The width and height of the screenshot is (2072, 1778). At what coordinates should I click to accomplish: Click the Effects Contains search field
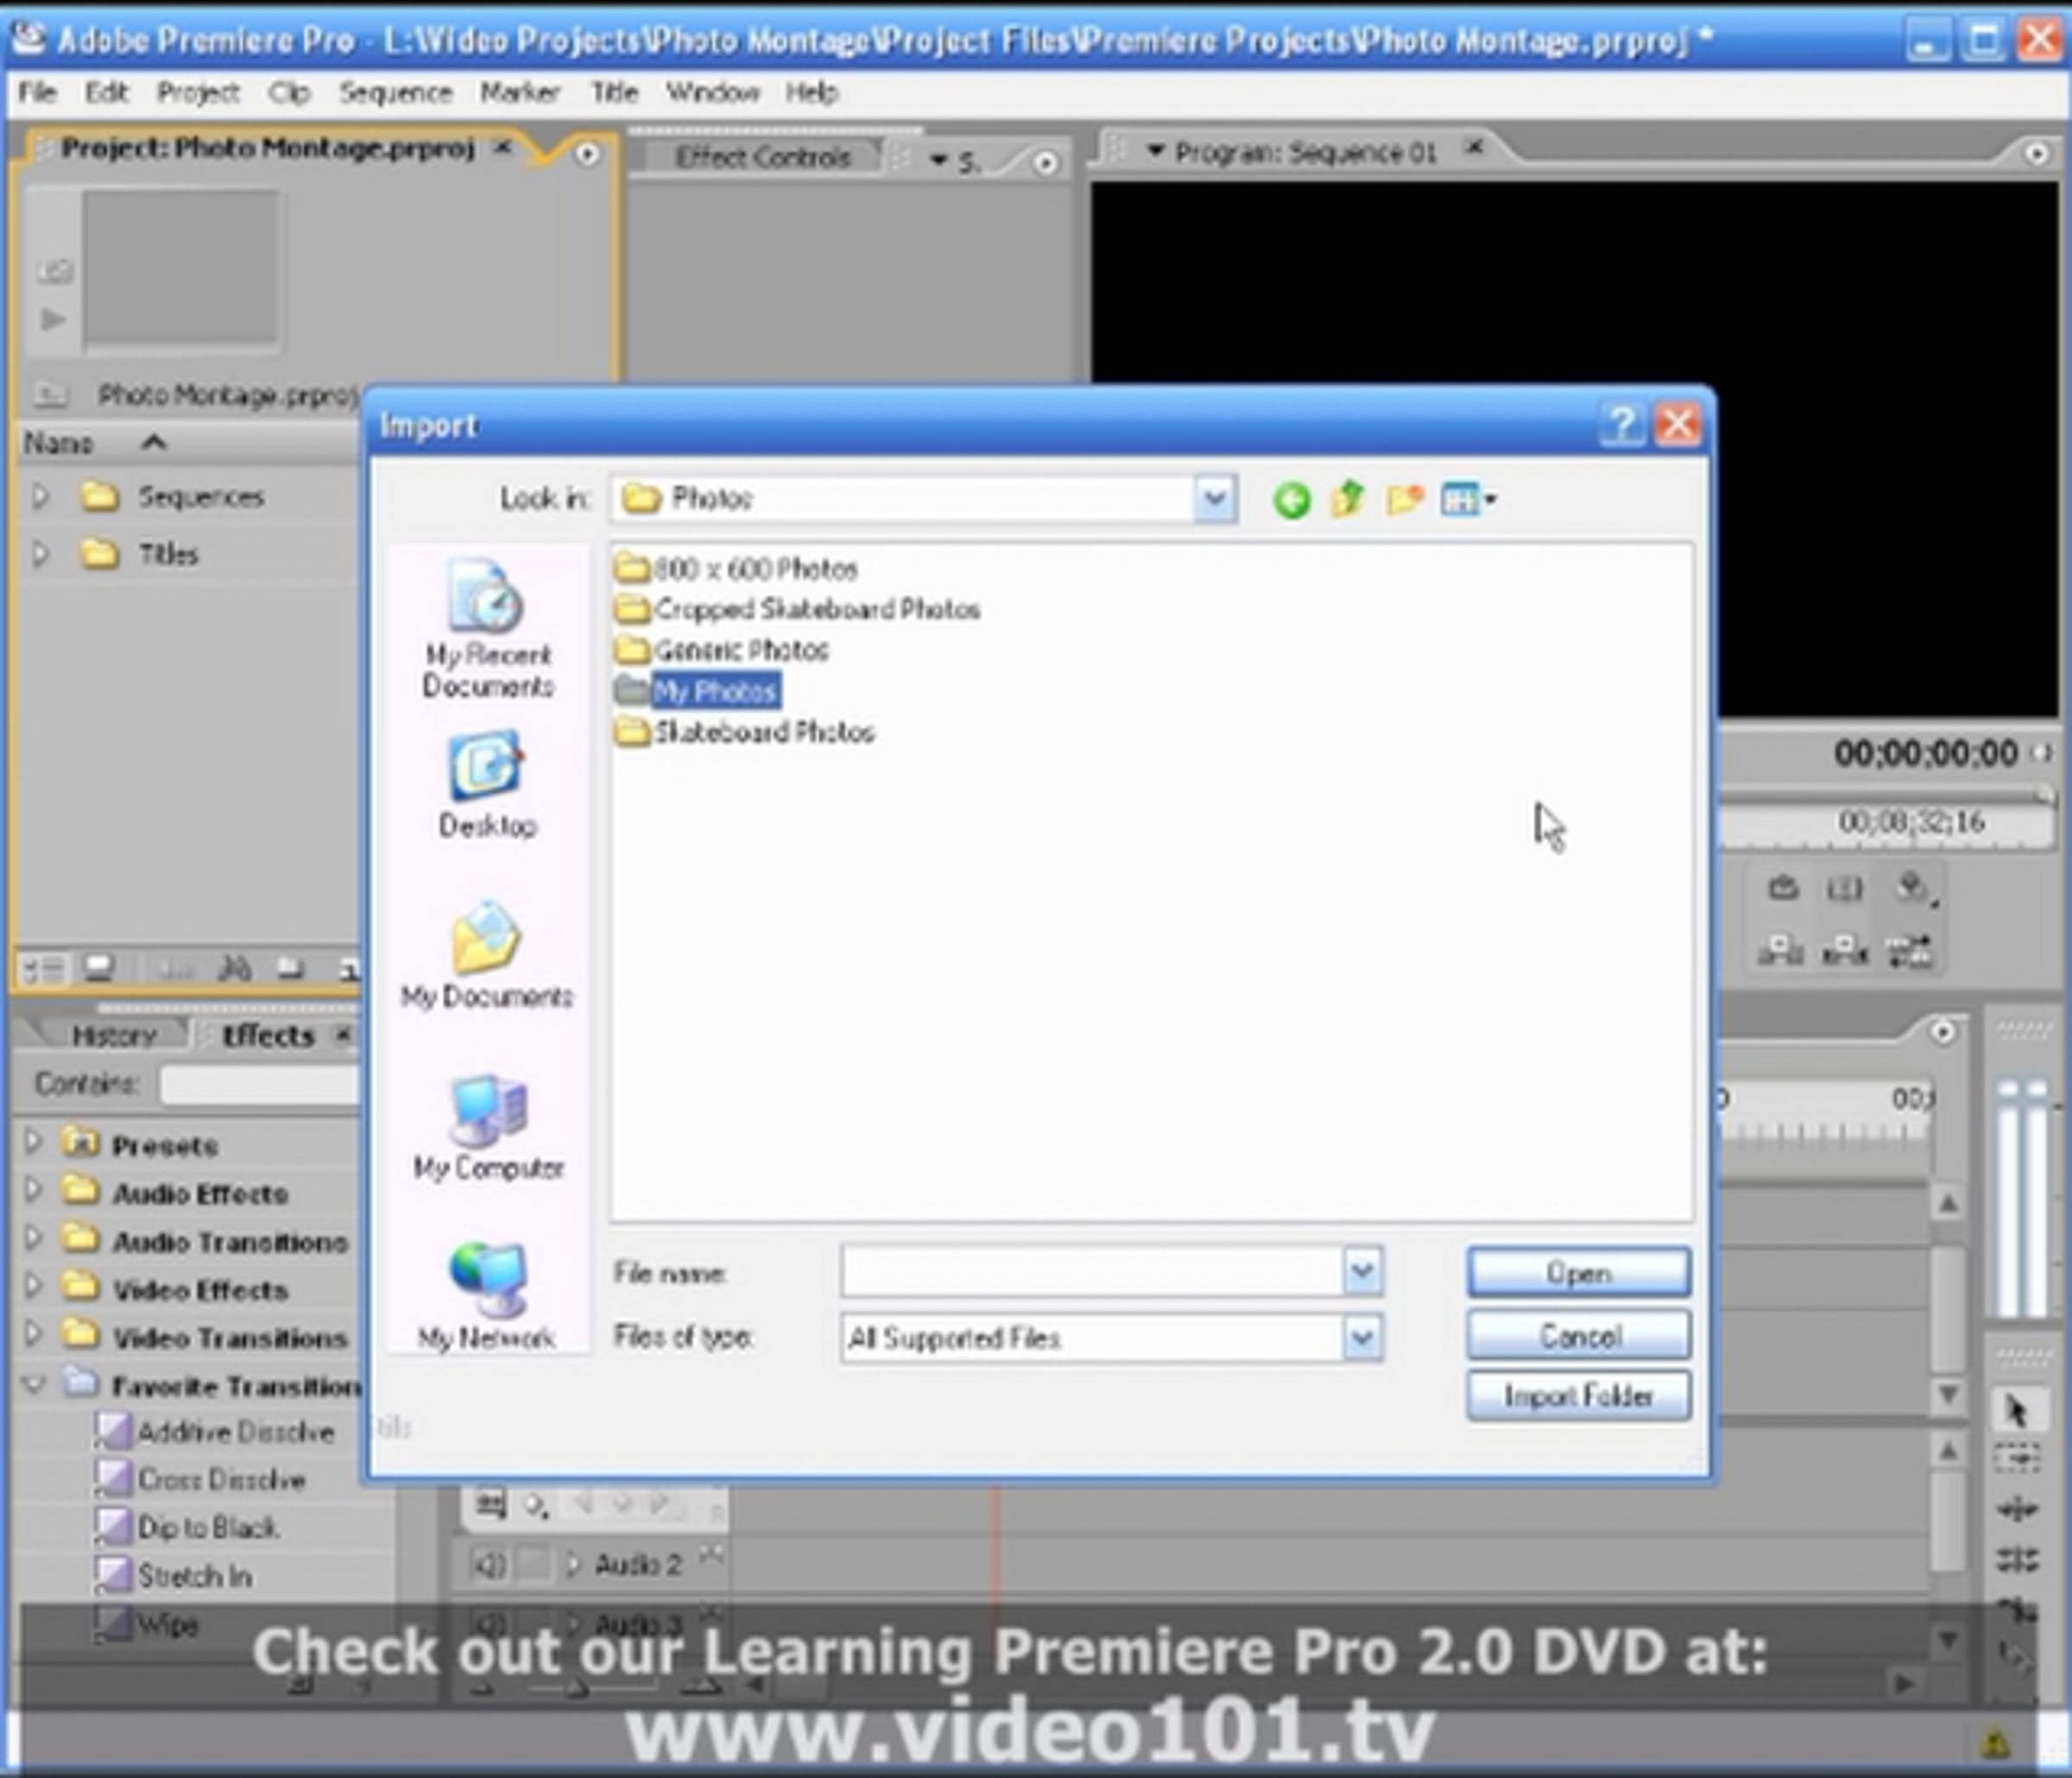click(x=260, y=1084)
